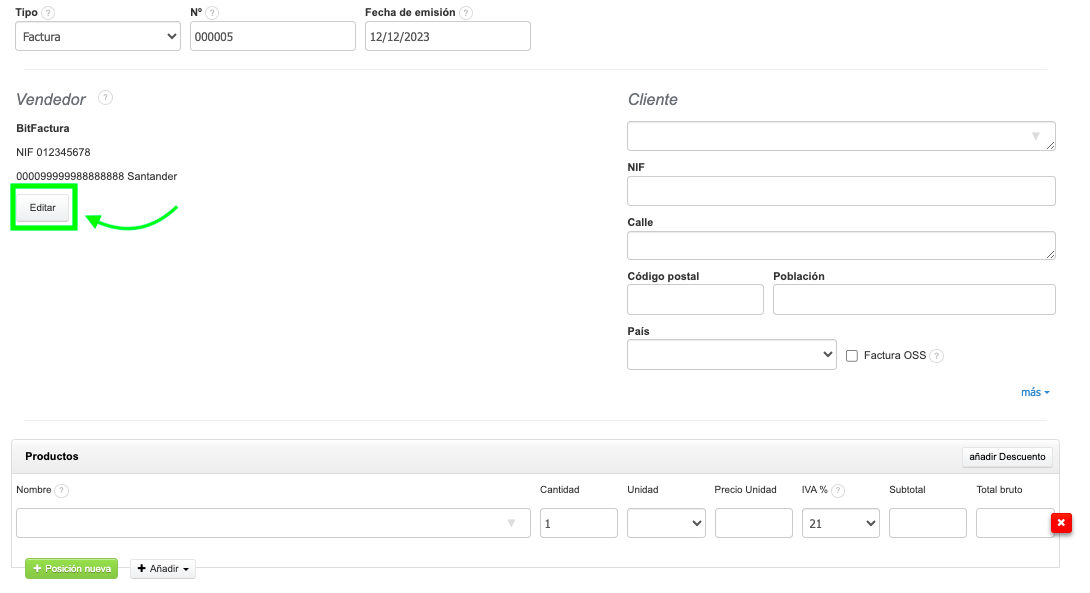Screen dimensions: 1090x593
Task: Click the help icon beside Nombre column
Action: pyautogui.click(x=62, y=490)
